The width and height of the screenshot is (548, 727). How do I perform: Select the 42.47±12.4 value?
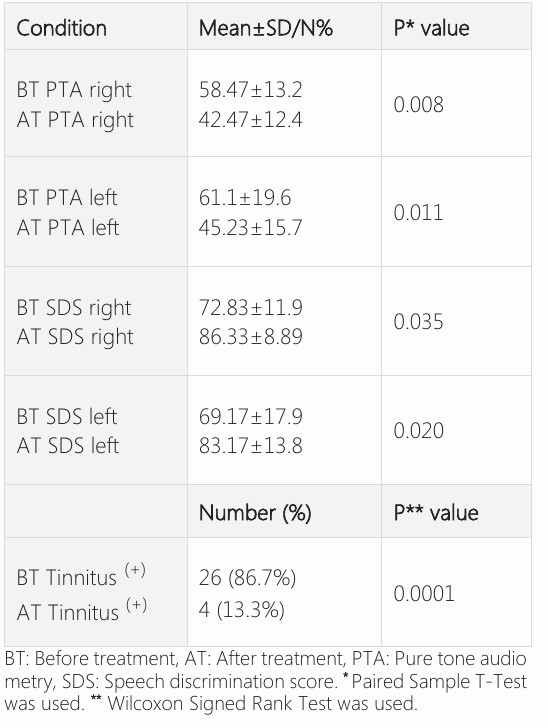(251, 120)
